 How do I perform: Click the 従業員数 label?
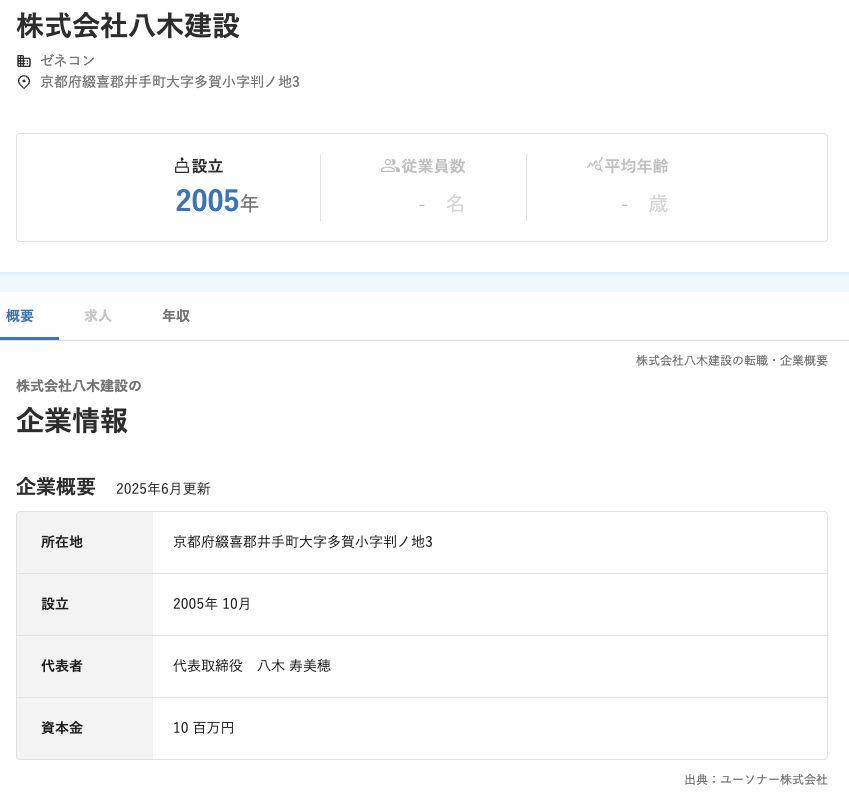click(433, 166)
